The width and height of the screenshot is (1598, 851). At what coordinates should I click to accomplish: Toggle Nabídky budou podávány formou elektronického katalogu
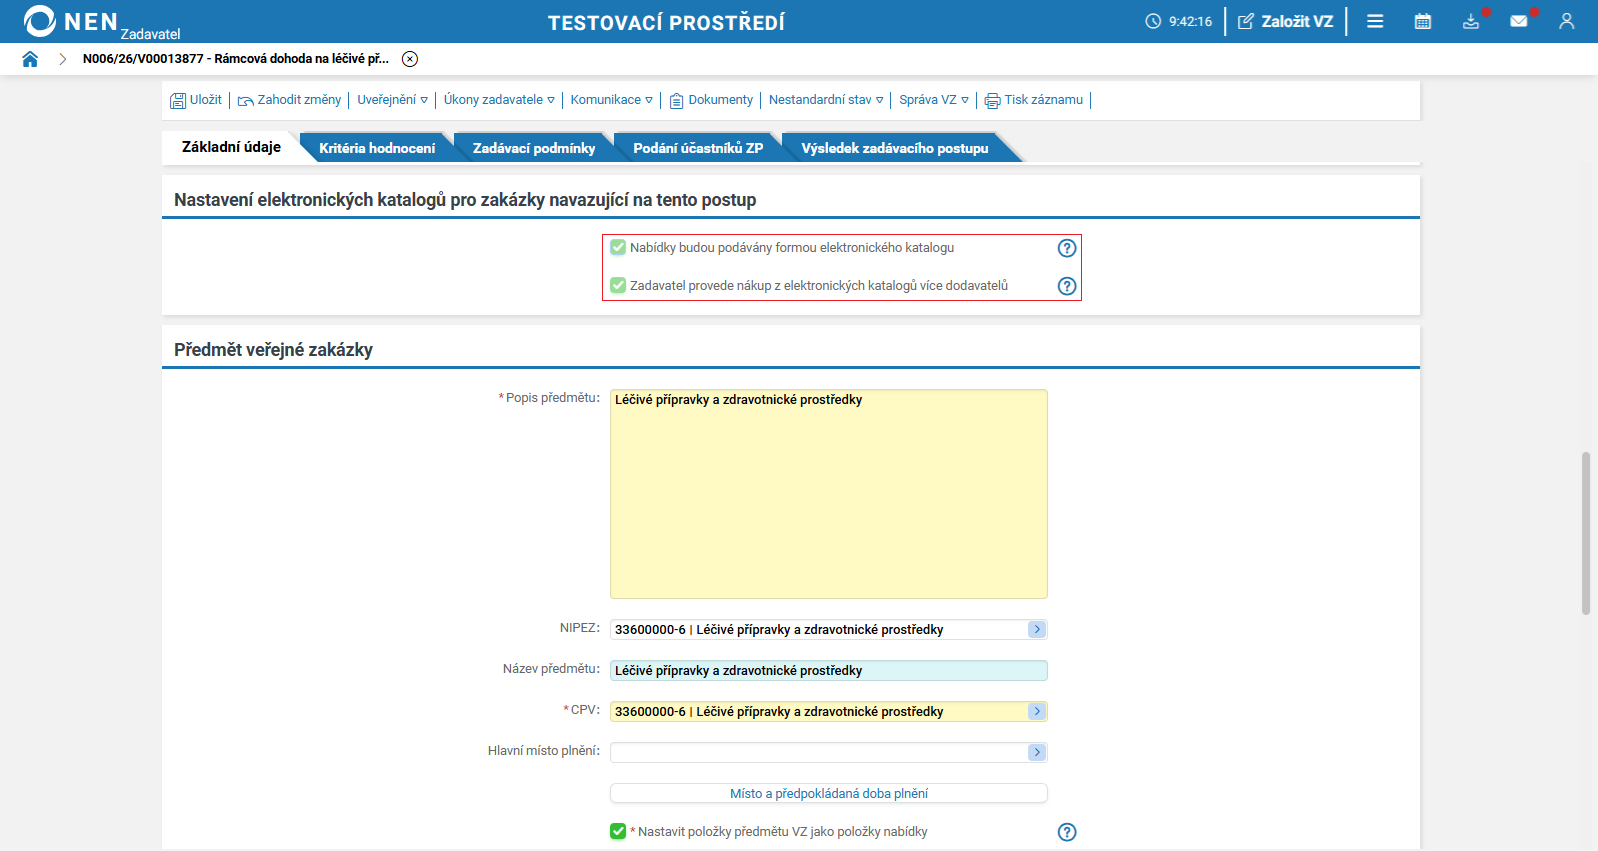click(618, 247)
